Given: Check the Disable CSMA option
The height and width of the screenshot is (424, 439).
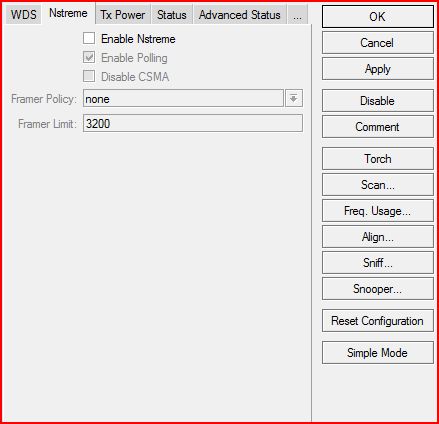Looking at the screenshot, I should click(x=89, y=76).
